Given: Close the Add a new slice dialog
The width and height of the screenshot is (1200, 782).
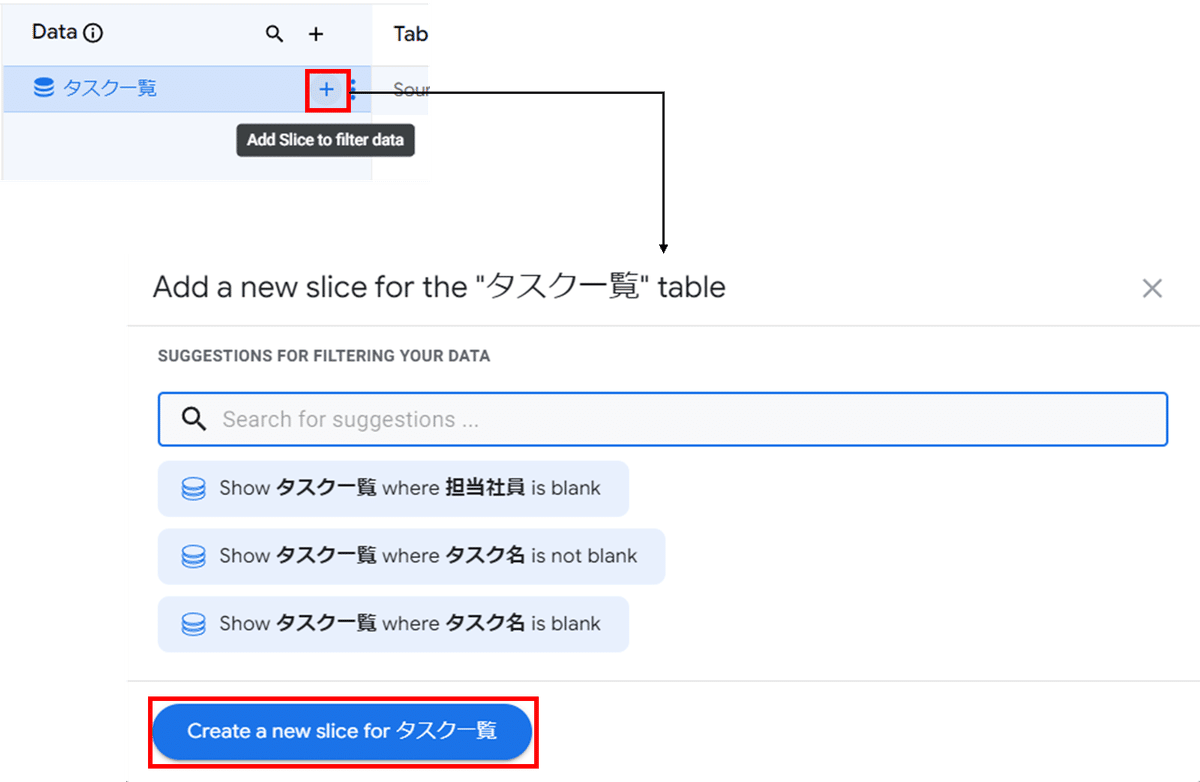Looking at the screenshot, I should (1152, 289).
